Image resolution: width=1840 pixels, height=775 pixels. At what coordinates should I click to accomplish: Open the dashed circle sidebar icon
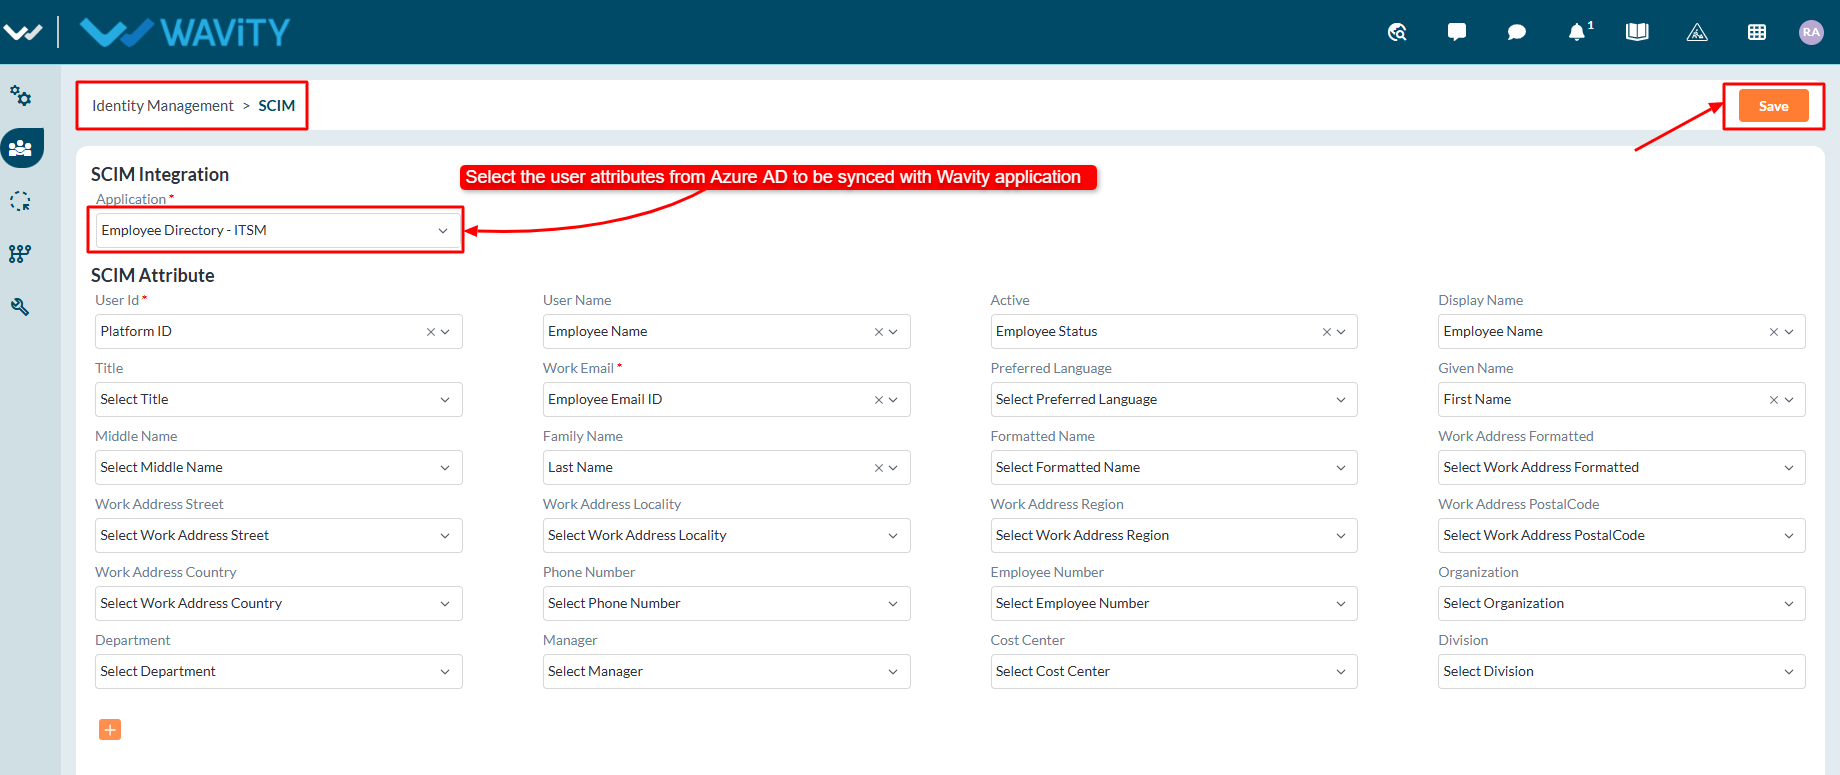20,201
